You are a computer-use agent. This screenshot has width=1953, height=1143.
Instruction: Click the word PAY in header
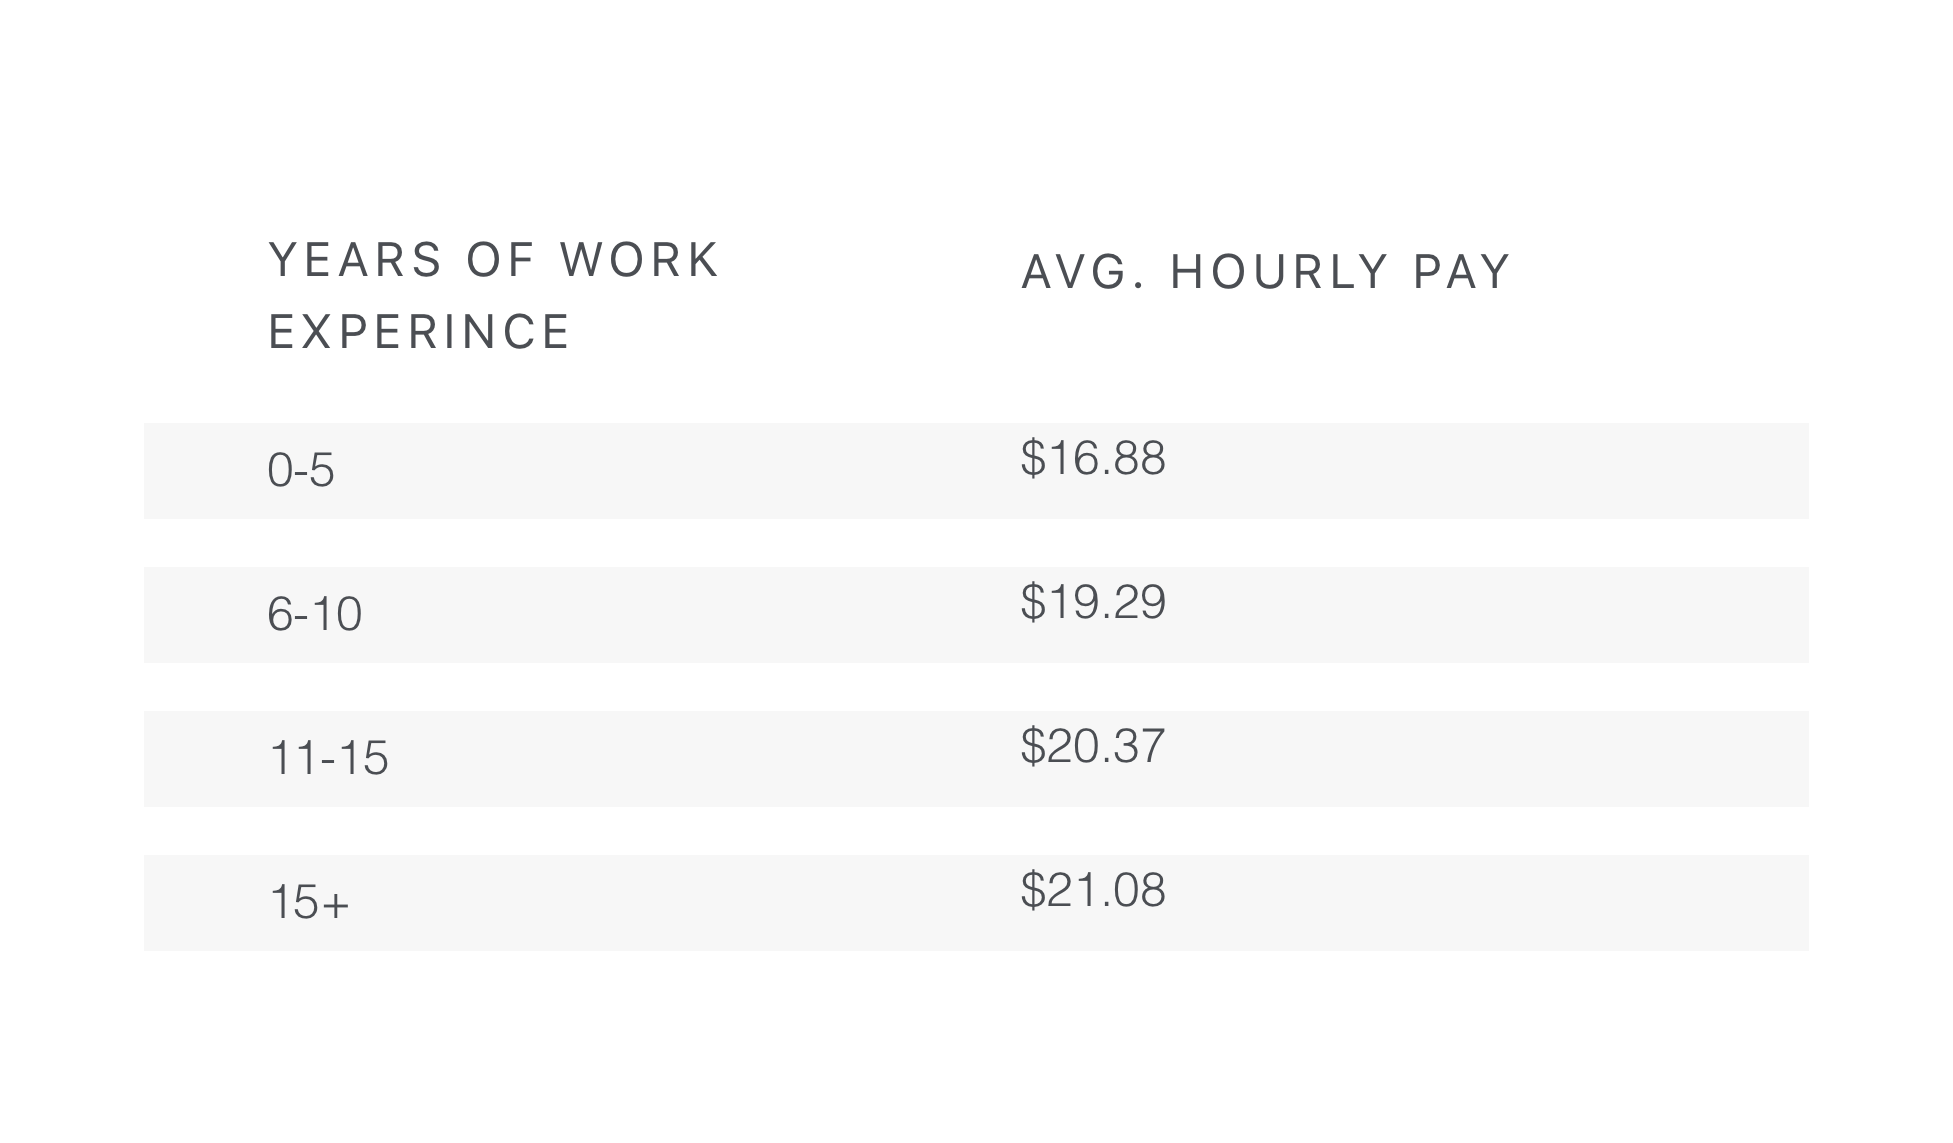tap(1461, 272)
